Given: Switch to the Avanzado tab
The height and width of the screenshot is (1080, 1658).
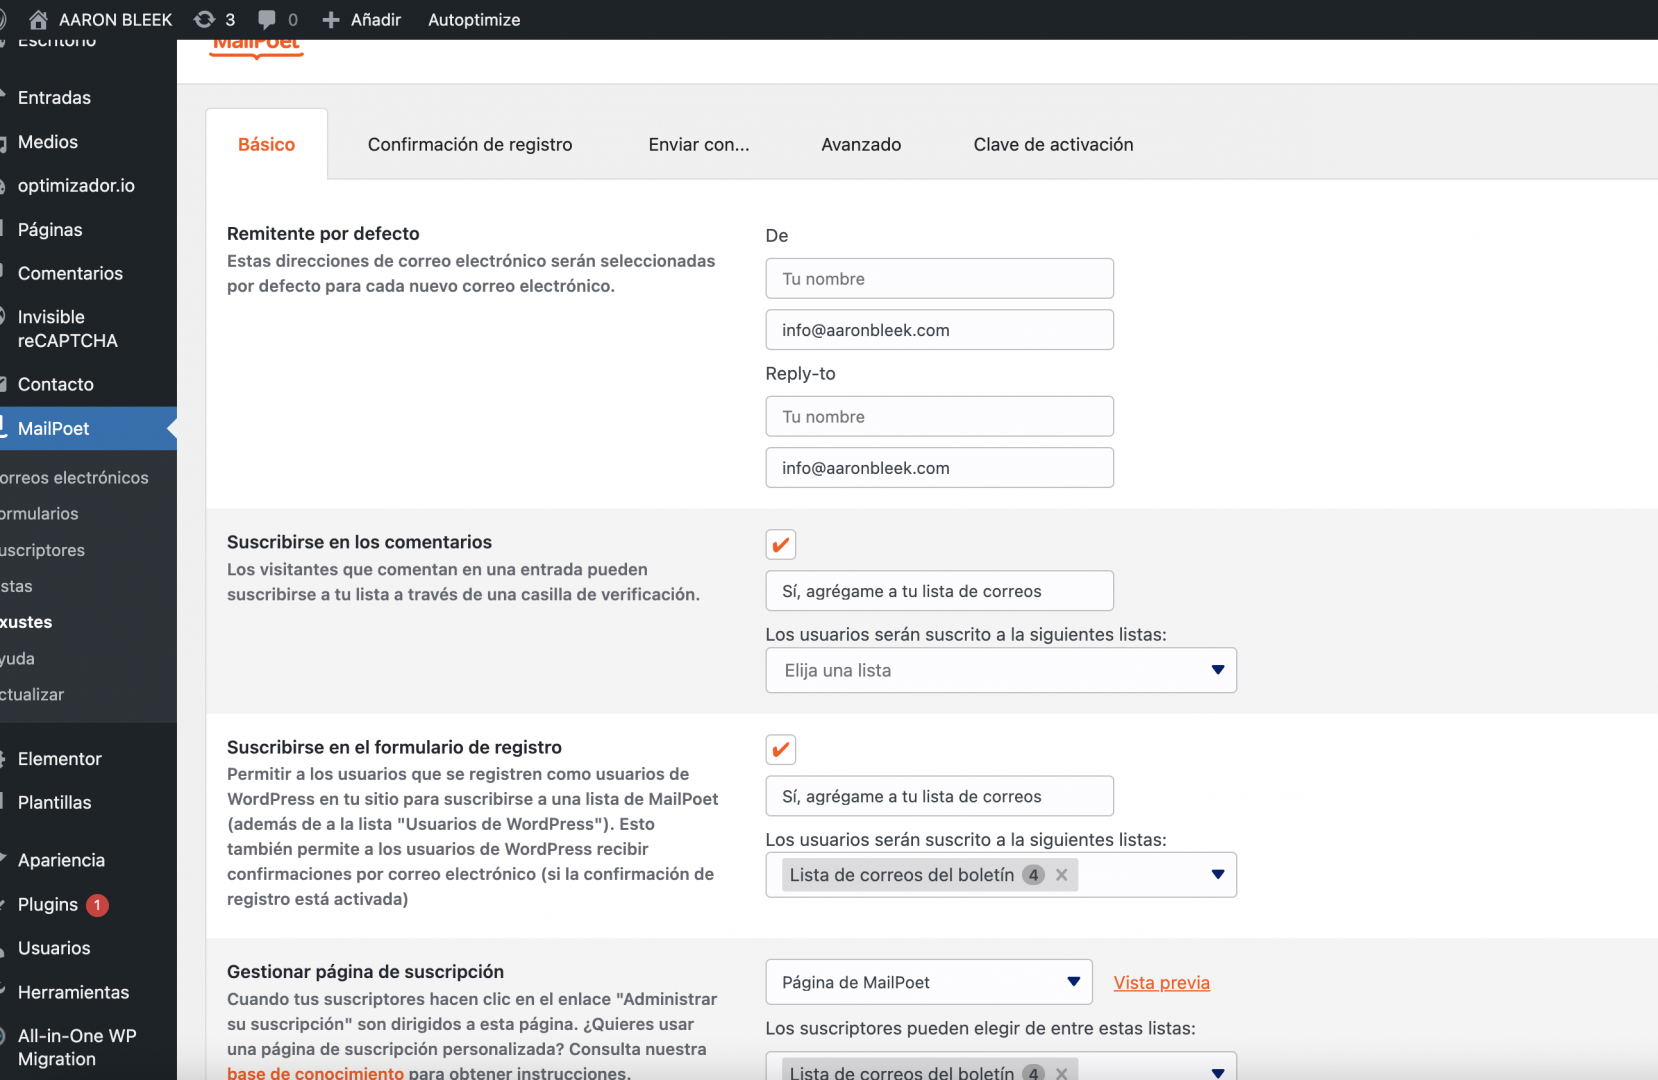Looking at the screenshot, I should (x=861, y=144).
